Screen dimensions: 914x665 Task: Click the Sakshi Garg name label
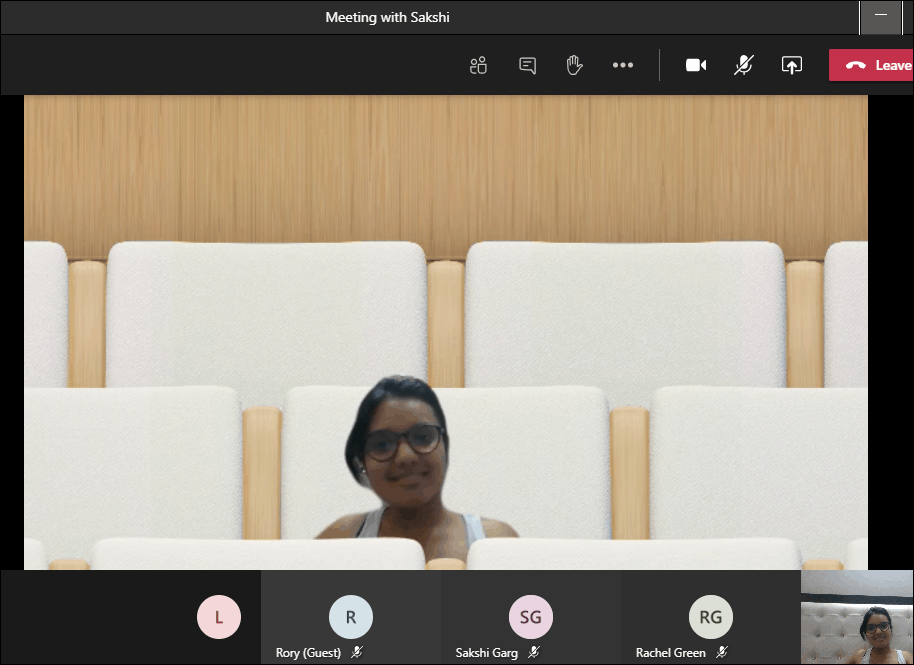(x=487, y=653)
